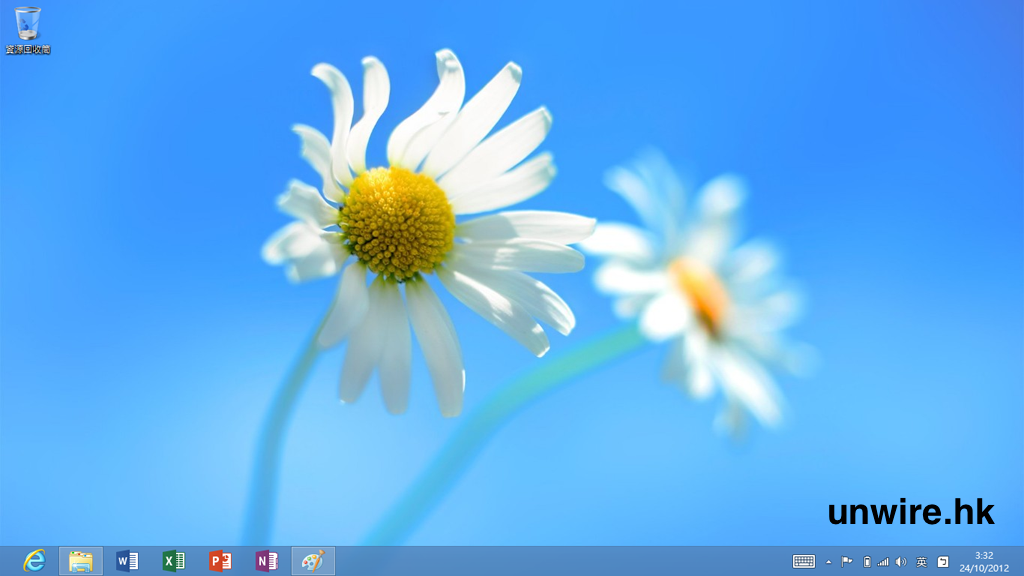
Task: Switch to the Paint app in taskbar
Action: click(313, 561)
